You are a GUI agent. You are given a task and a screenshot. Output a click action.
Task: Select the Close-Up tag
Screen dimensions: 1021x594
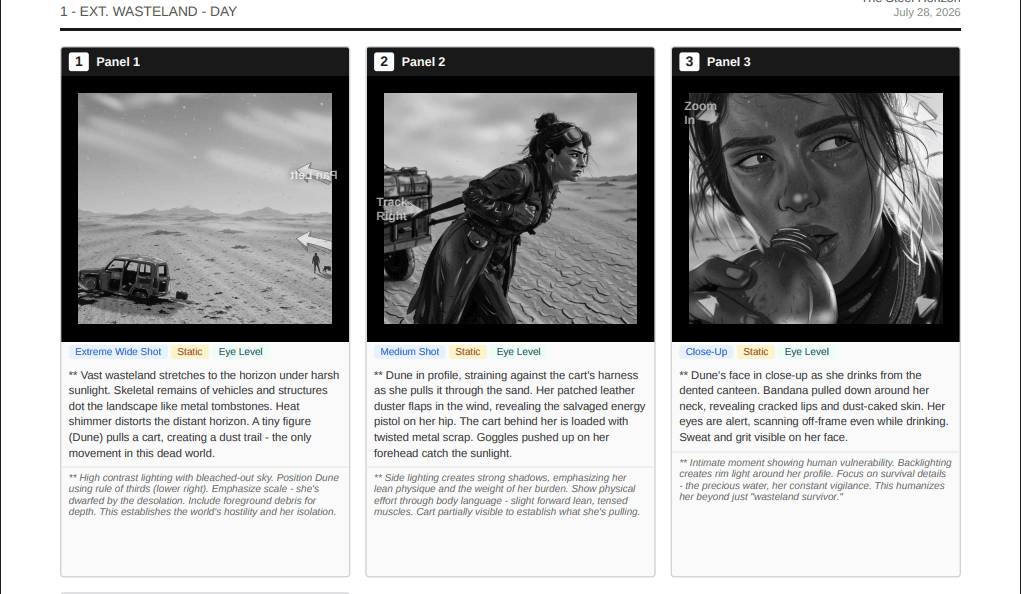[706, 352]
